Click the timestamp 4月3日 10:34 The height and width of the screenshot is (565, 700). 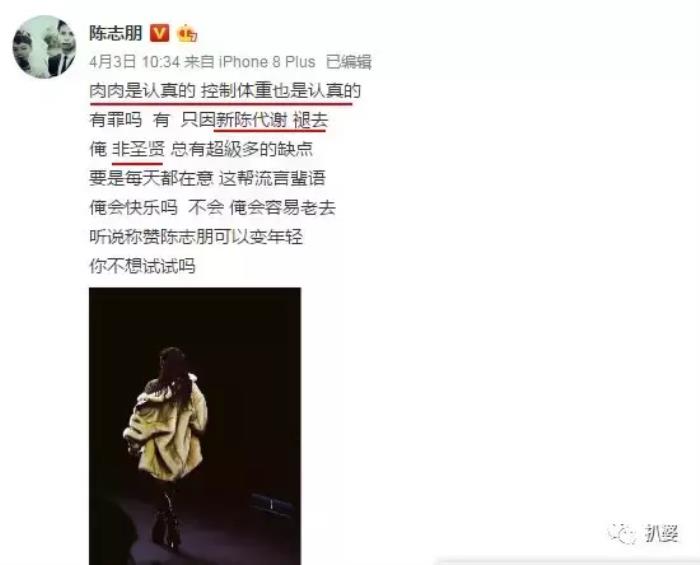134,62
